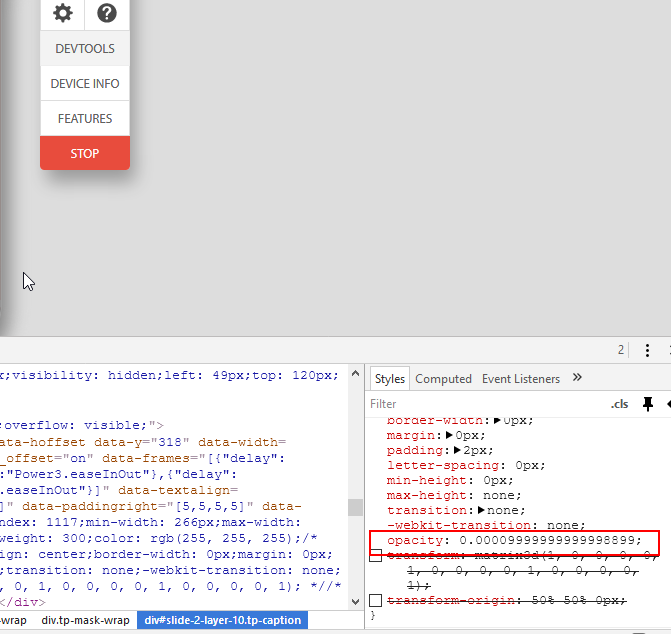671x634 pixels.
Task: Click the help question mark icon
Action: tap(107, 13)
